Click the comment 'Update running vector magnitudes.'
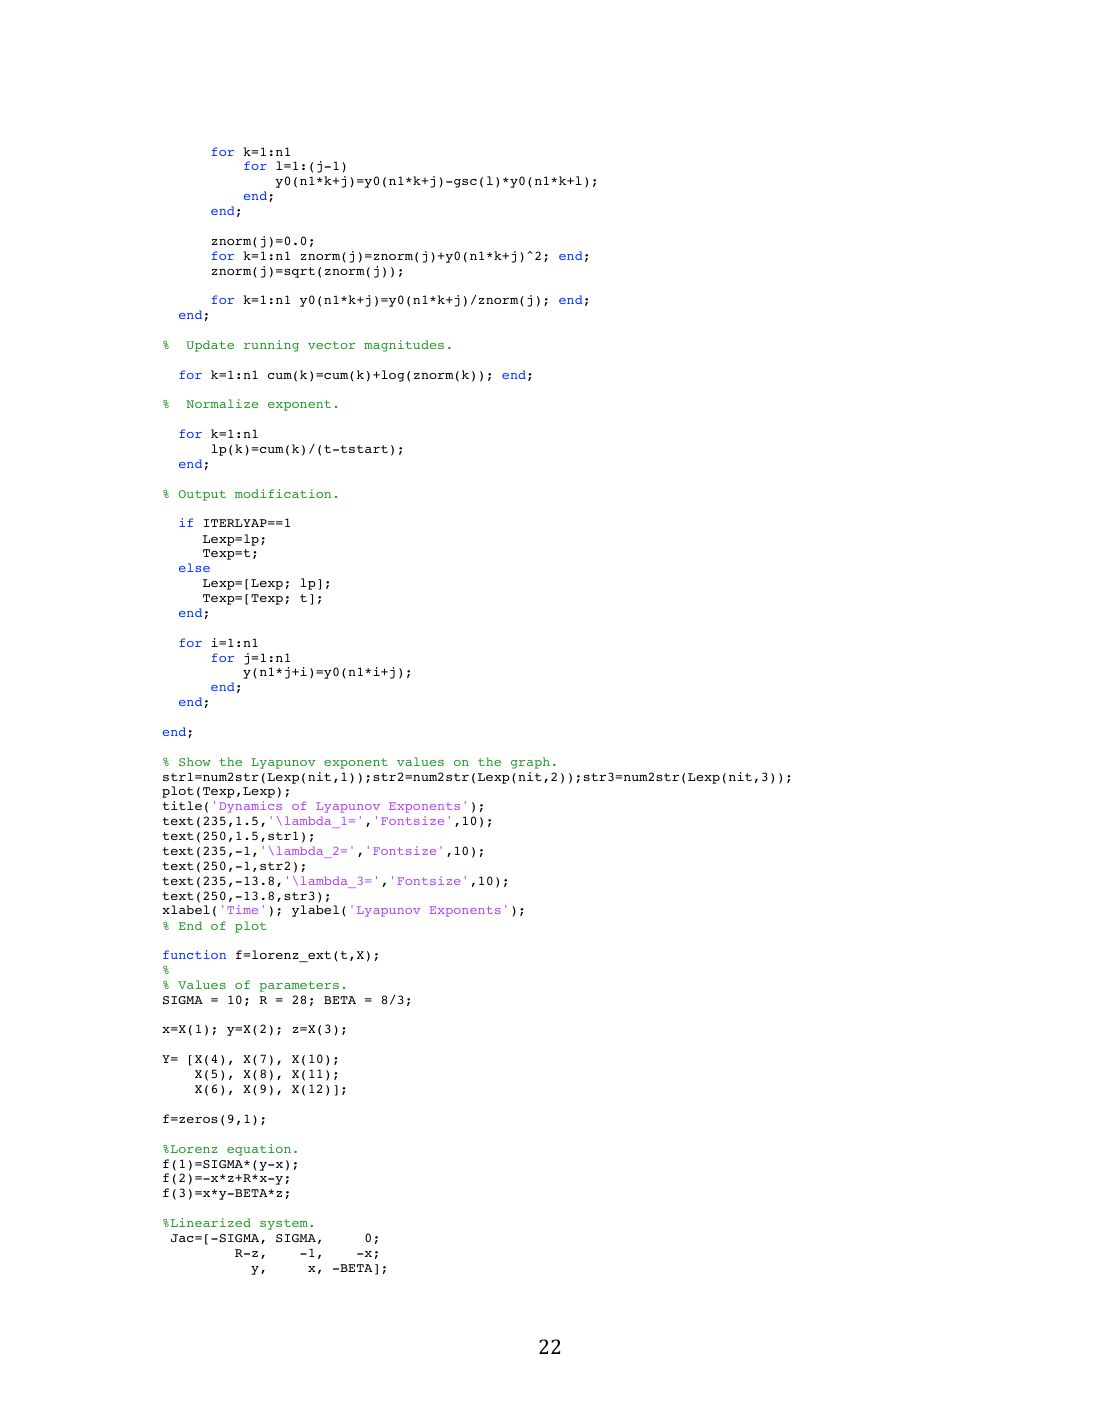The image size is (1100, 1424). pyautogui.click(x=319, y=345)
